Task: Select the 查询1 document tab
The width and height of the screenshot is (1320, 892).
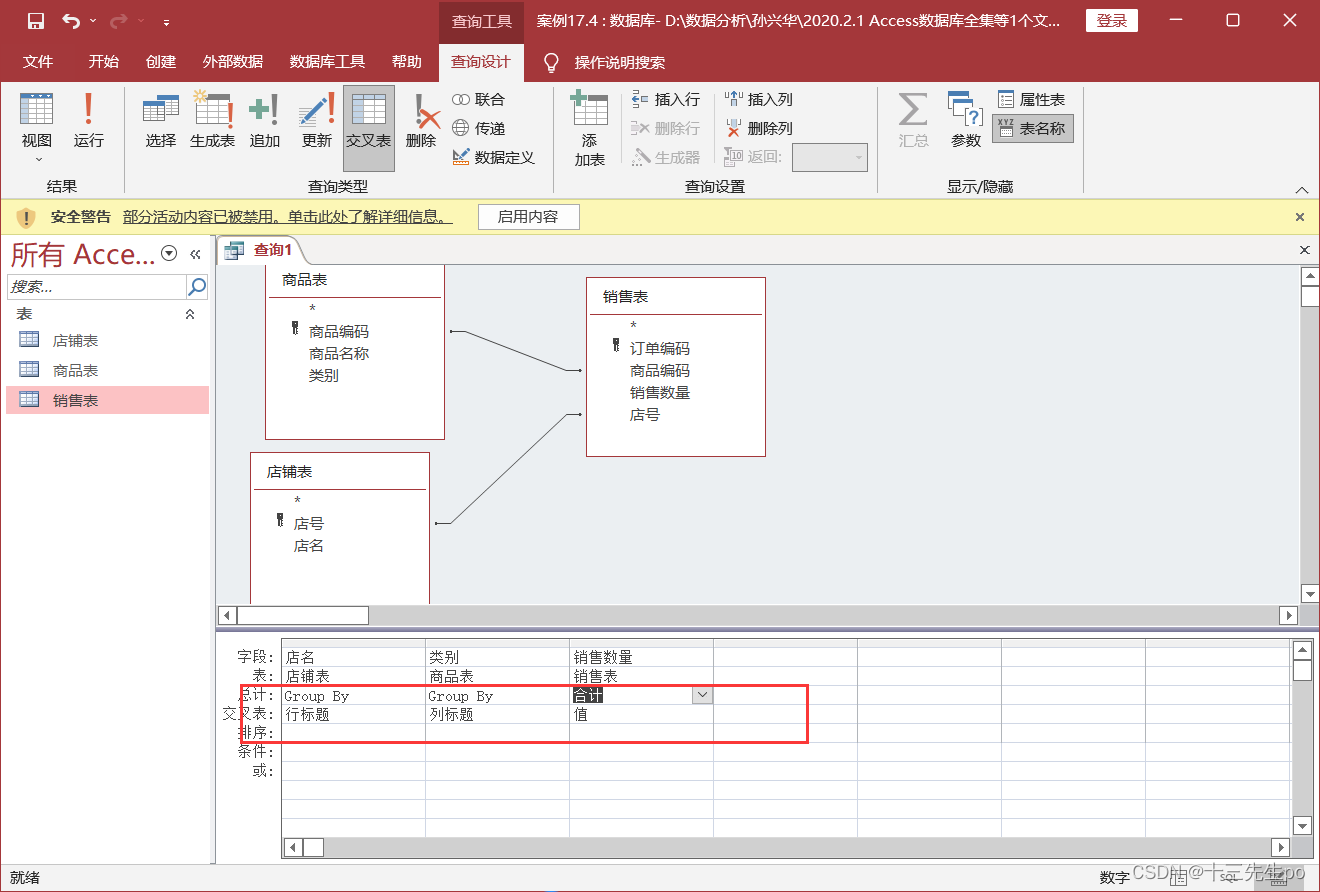Action: tap(260, 250)
